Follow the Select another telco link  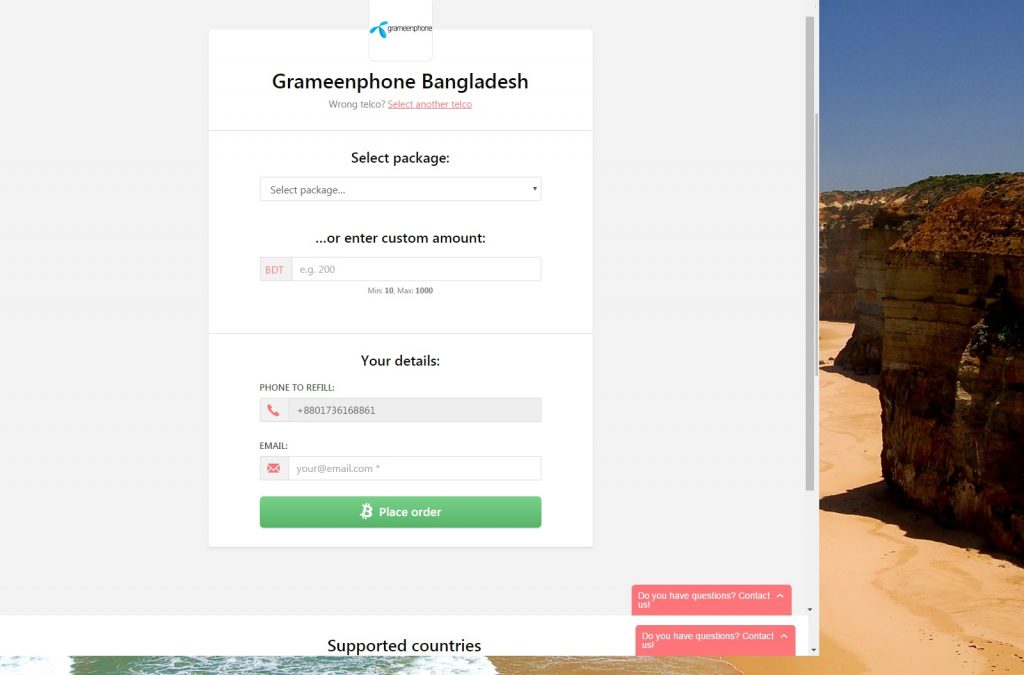pos(430,104)
